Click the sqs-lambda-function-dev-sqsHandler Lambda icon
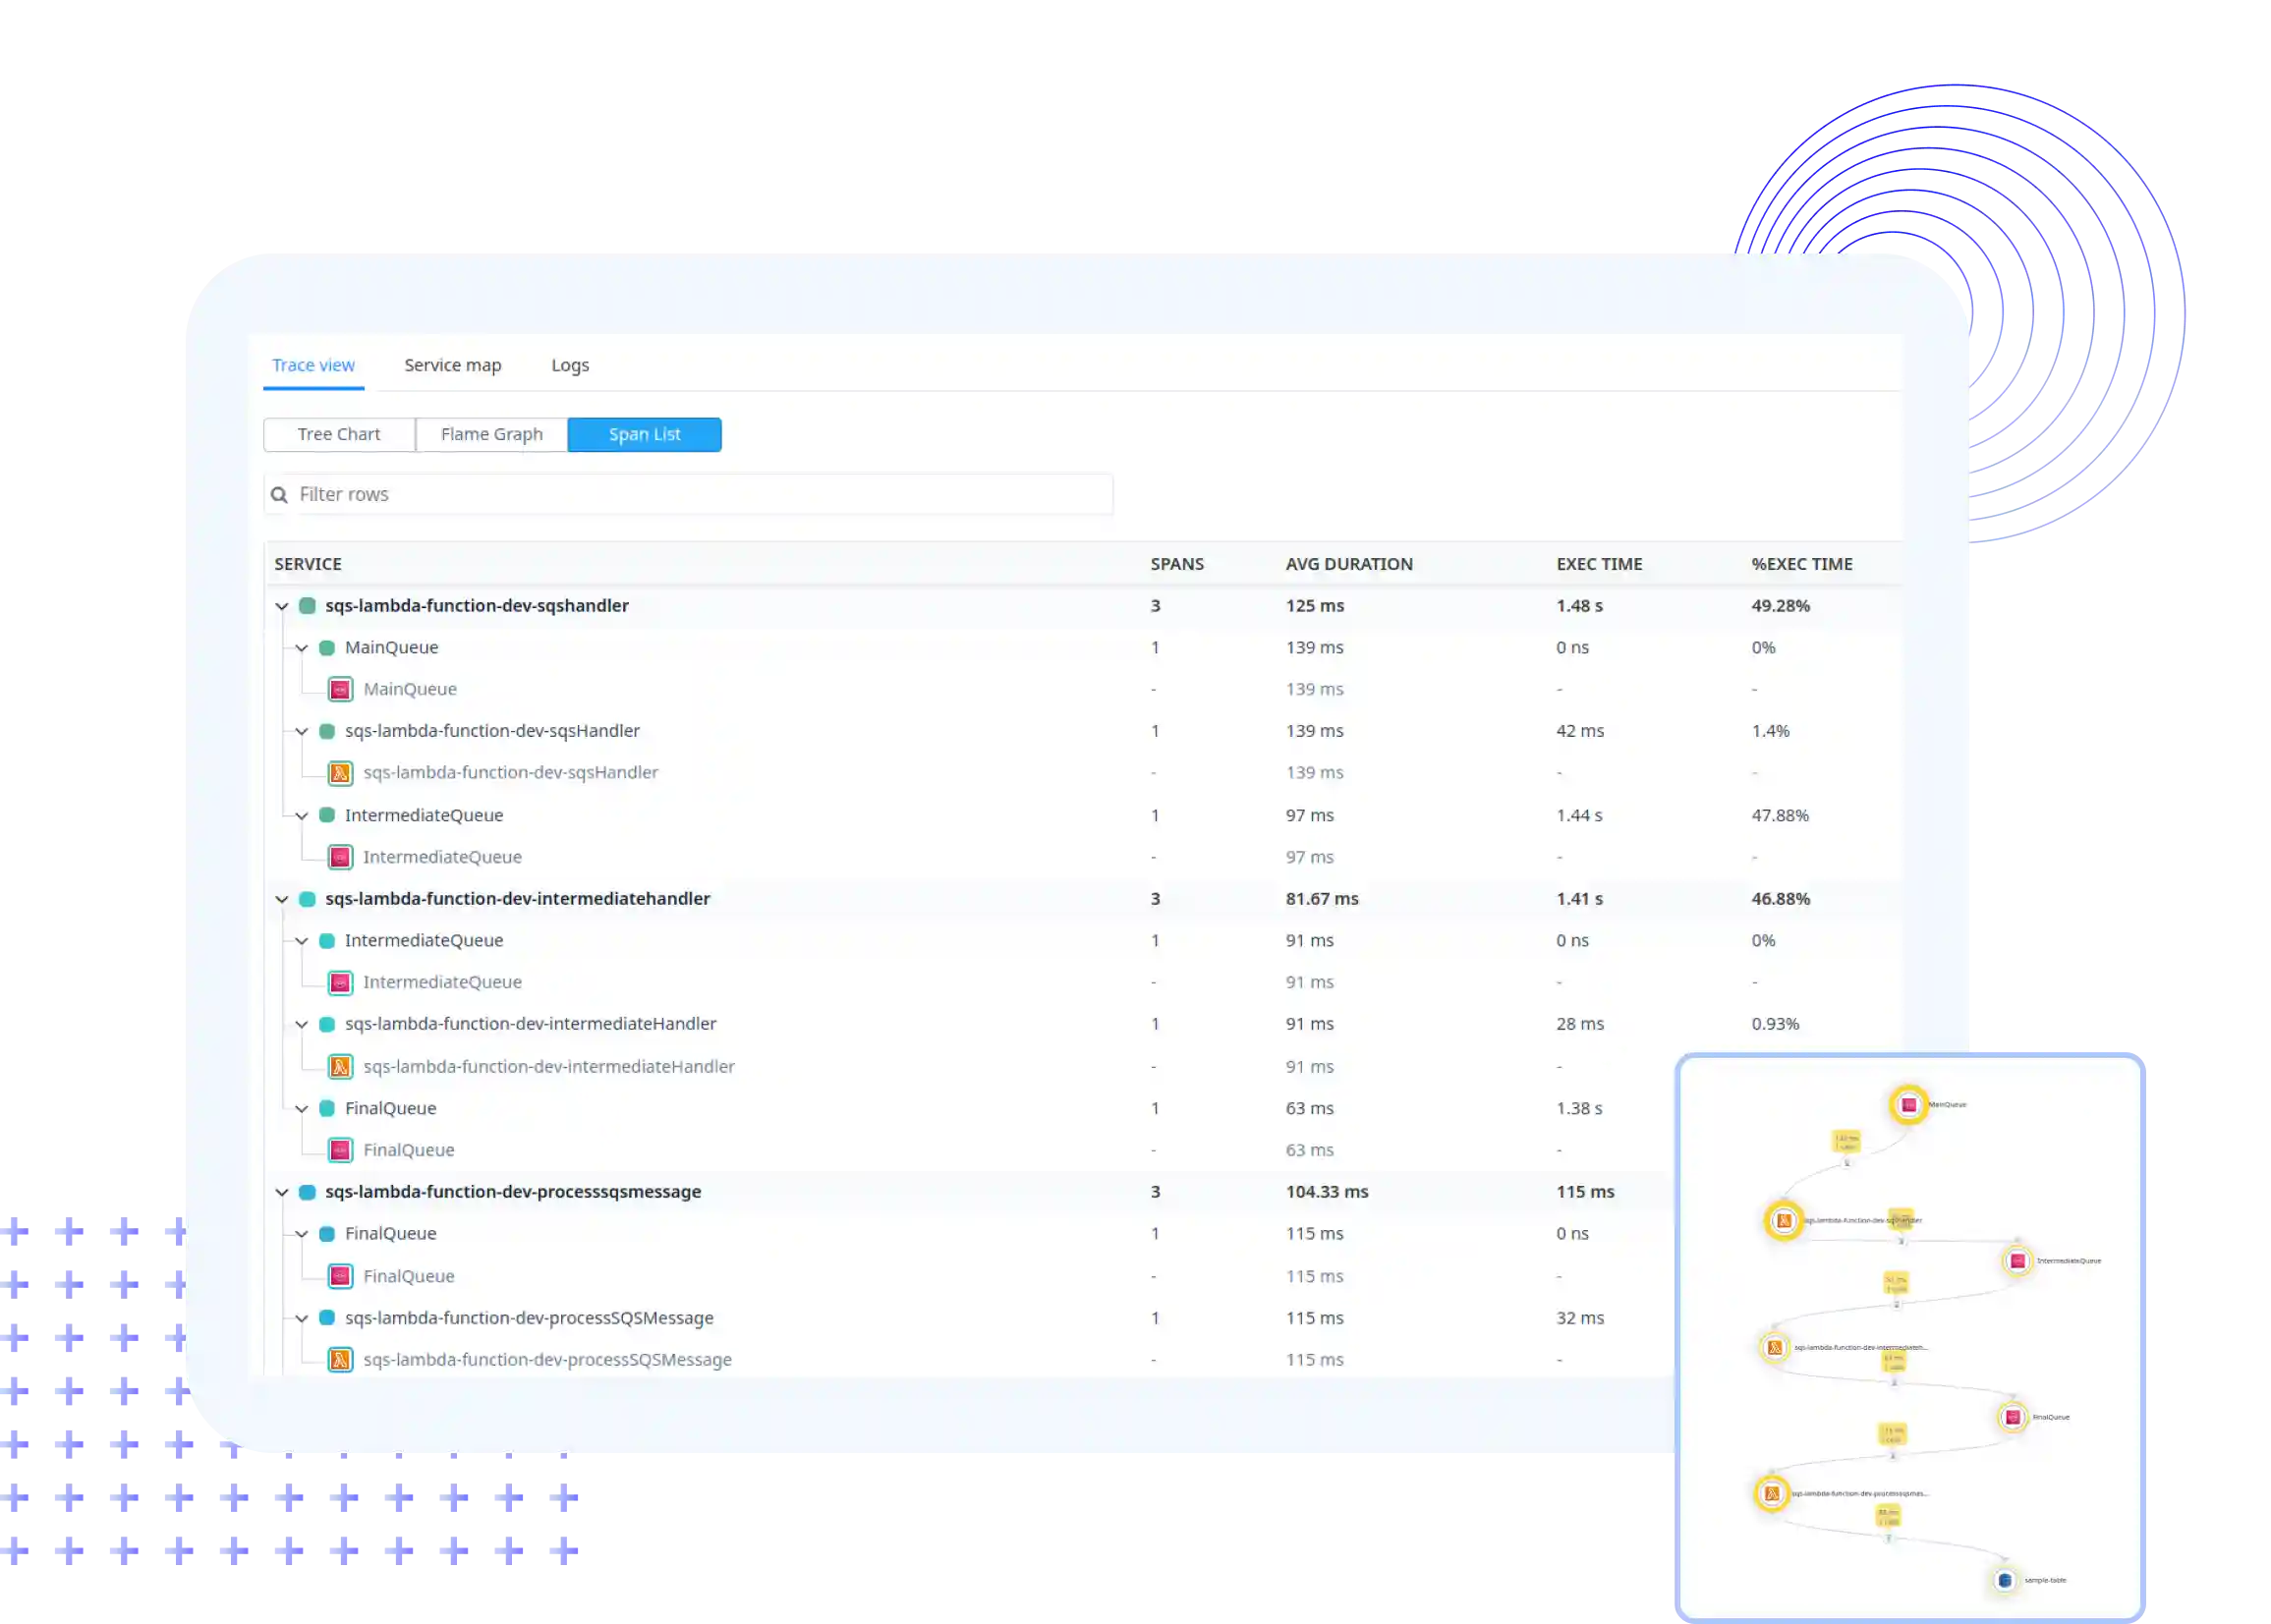This screenshot has height=1624, width=2271. [343, 771]
